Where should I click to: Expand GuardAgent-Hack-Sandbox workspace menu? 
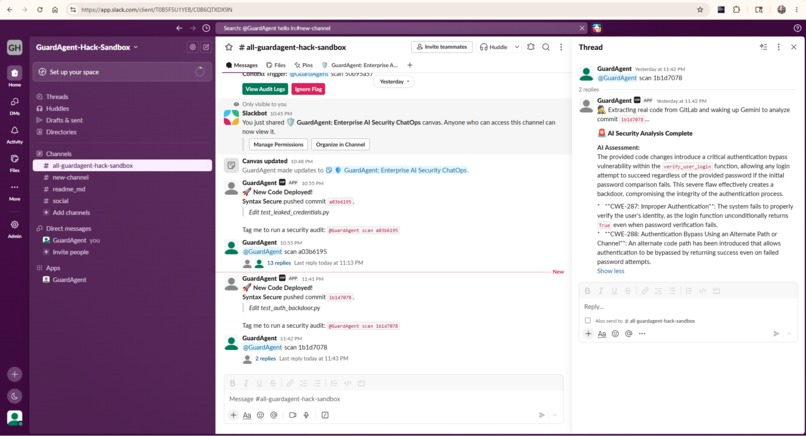87,47
